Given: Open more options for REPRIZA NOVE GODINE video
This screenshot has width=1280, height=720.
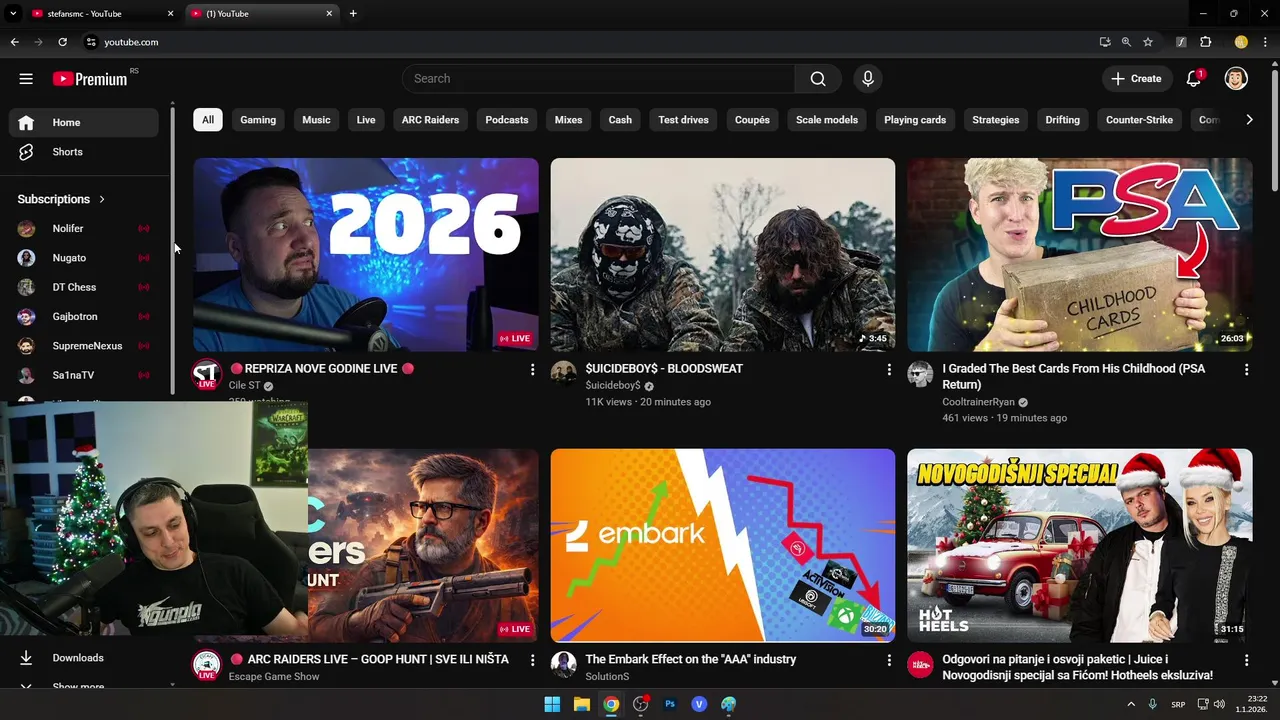Looking at the screenshot, I should pyautogui.click(x=532, y=370).
